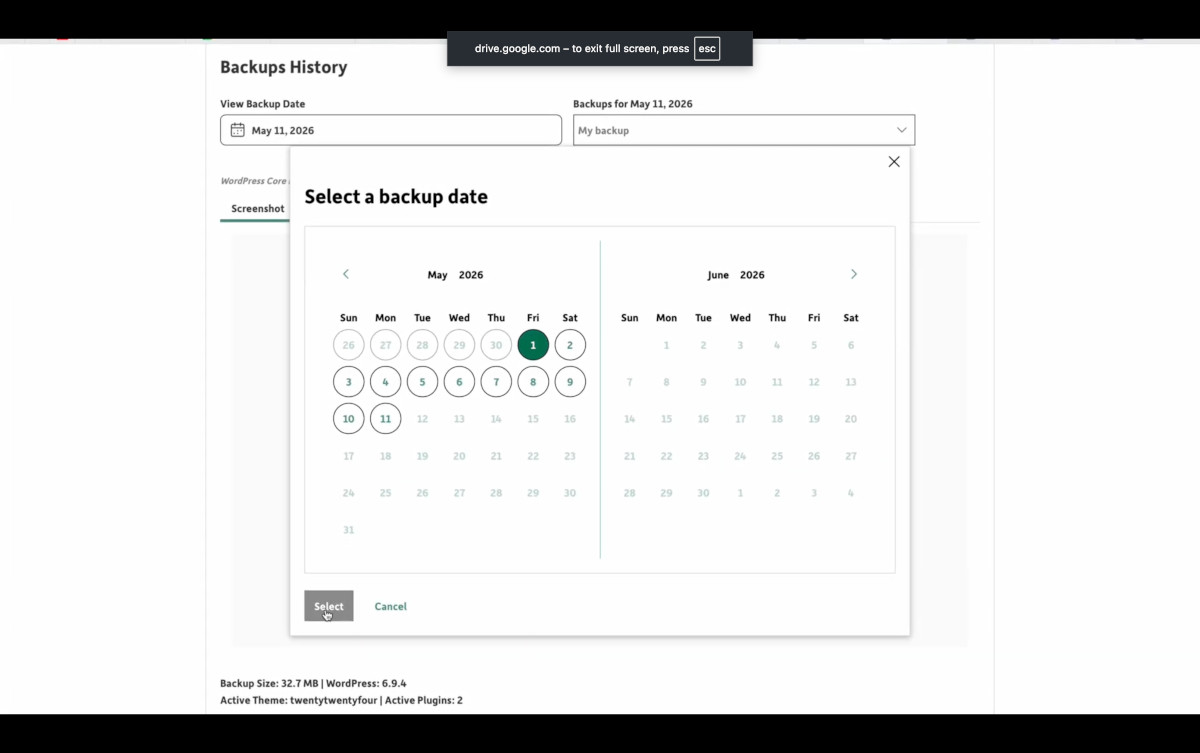Pick the circled April 29 date

tap(459, 345)
